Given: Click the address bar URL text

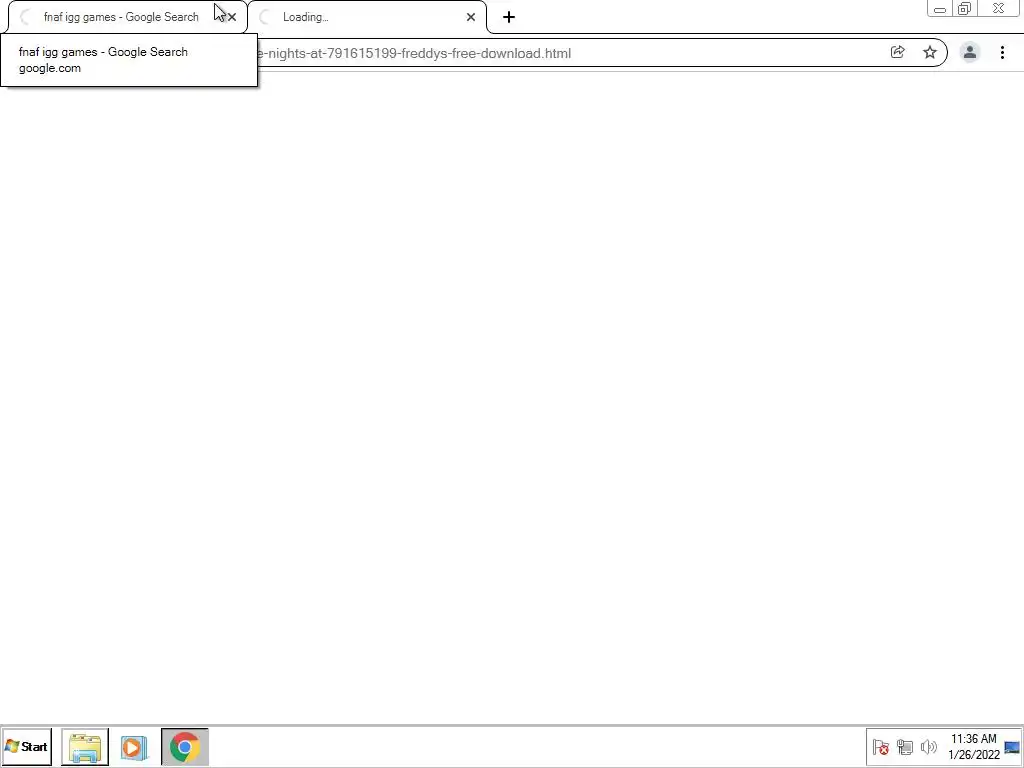Looking at the screenshot, I should coord(414,54).
